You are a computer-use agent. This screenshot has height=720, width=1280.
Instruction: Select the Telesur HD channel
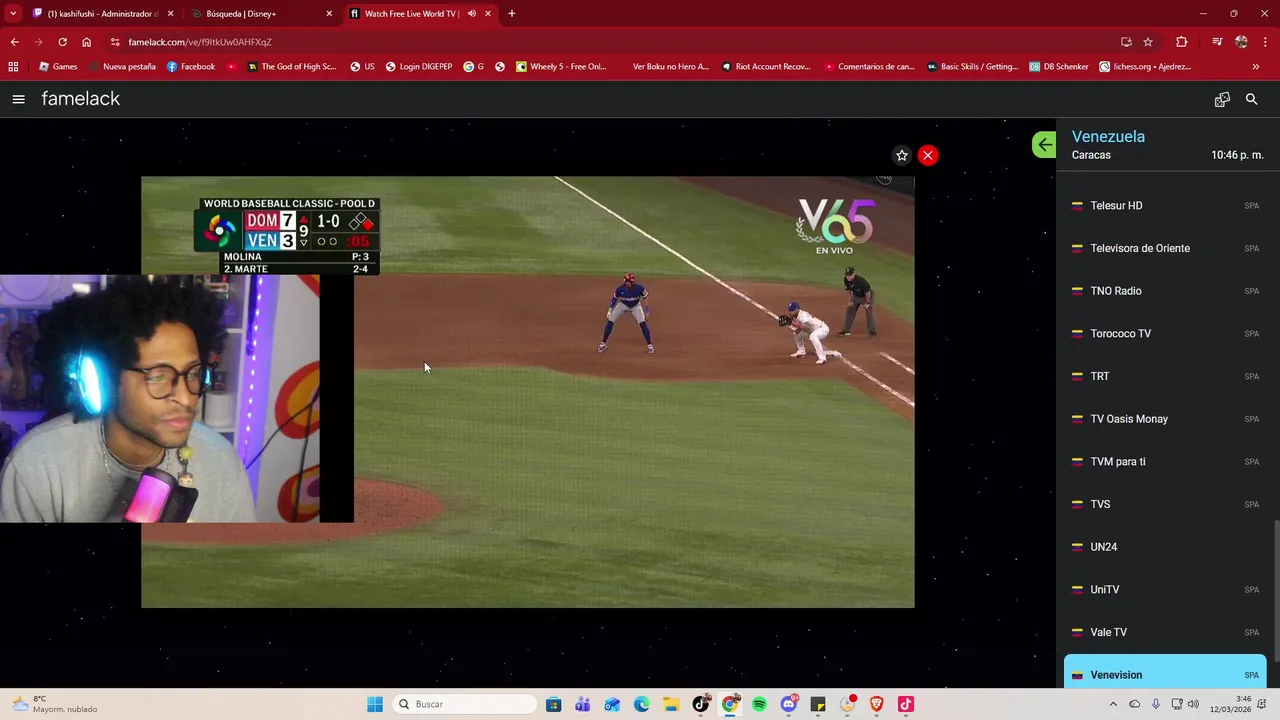(1165, 205)
